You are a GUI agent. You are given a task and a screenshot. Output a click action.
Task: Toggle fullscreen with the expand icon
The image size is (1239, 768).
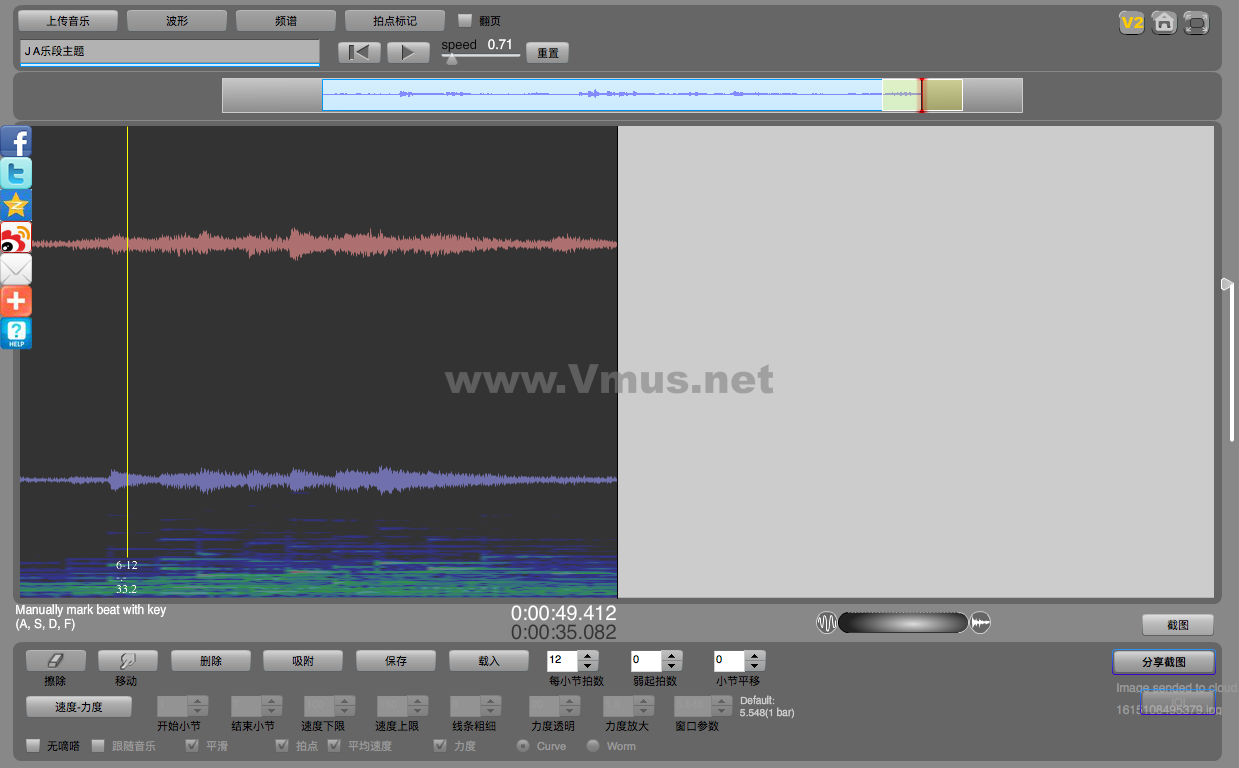[x=1196, y=22]
